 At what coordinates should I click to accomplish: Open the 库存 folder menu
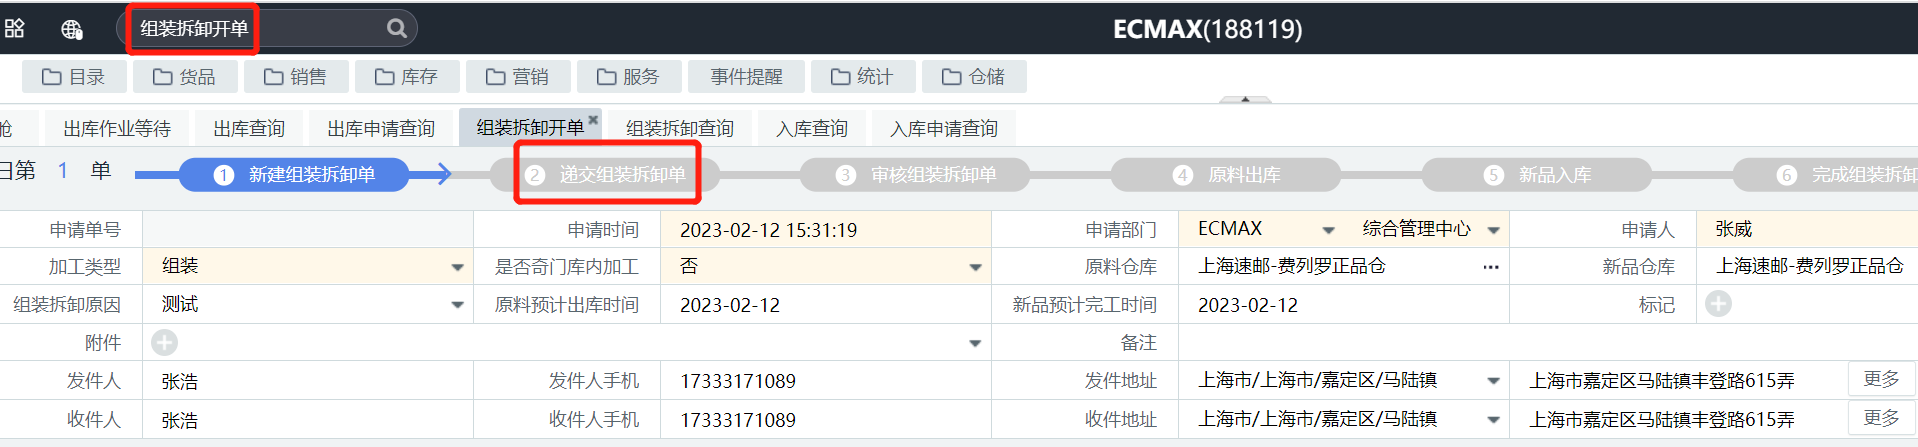(405, 77)
